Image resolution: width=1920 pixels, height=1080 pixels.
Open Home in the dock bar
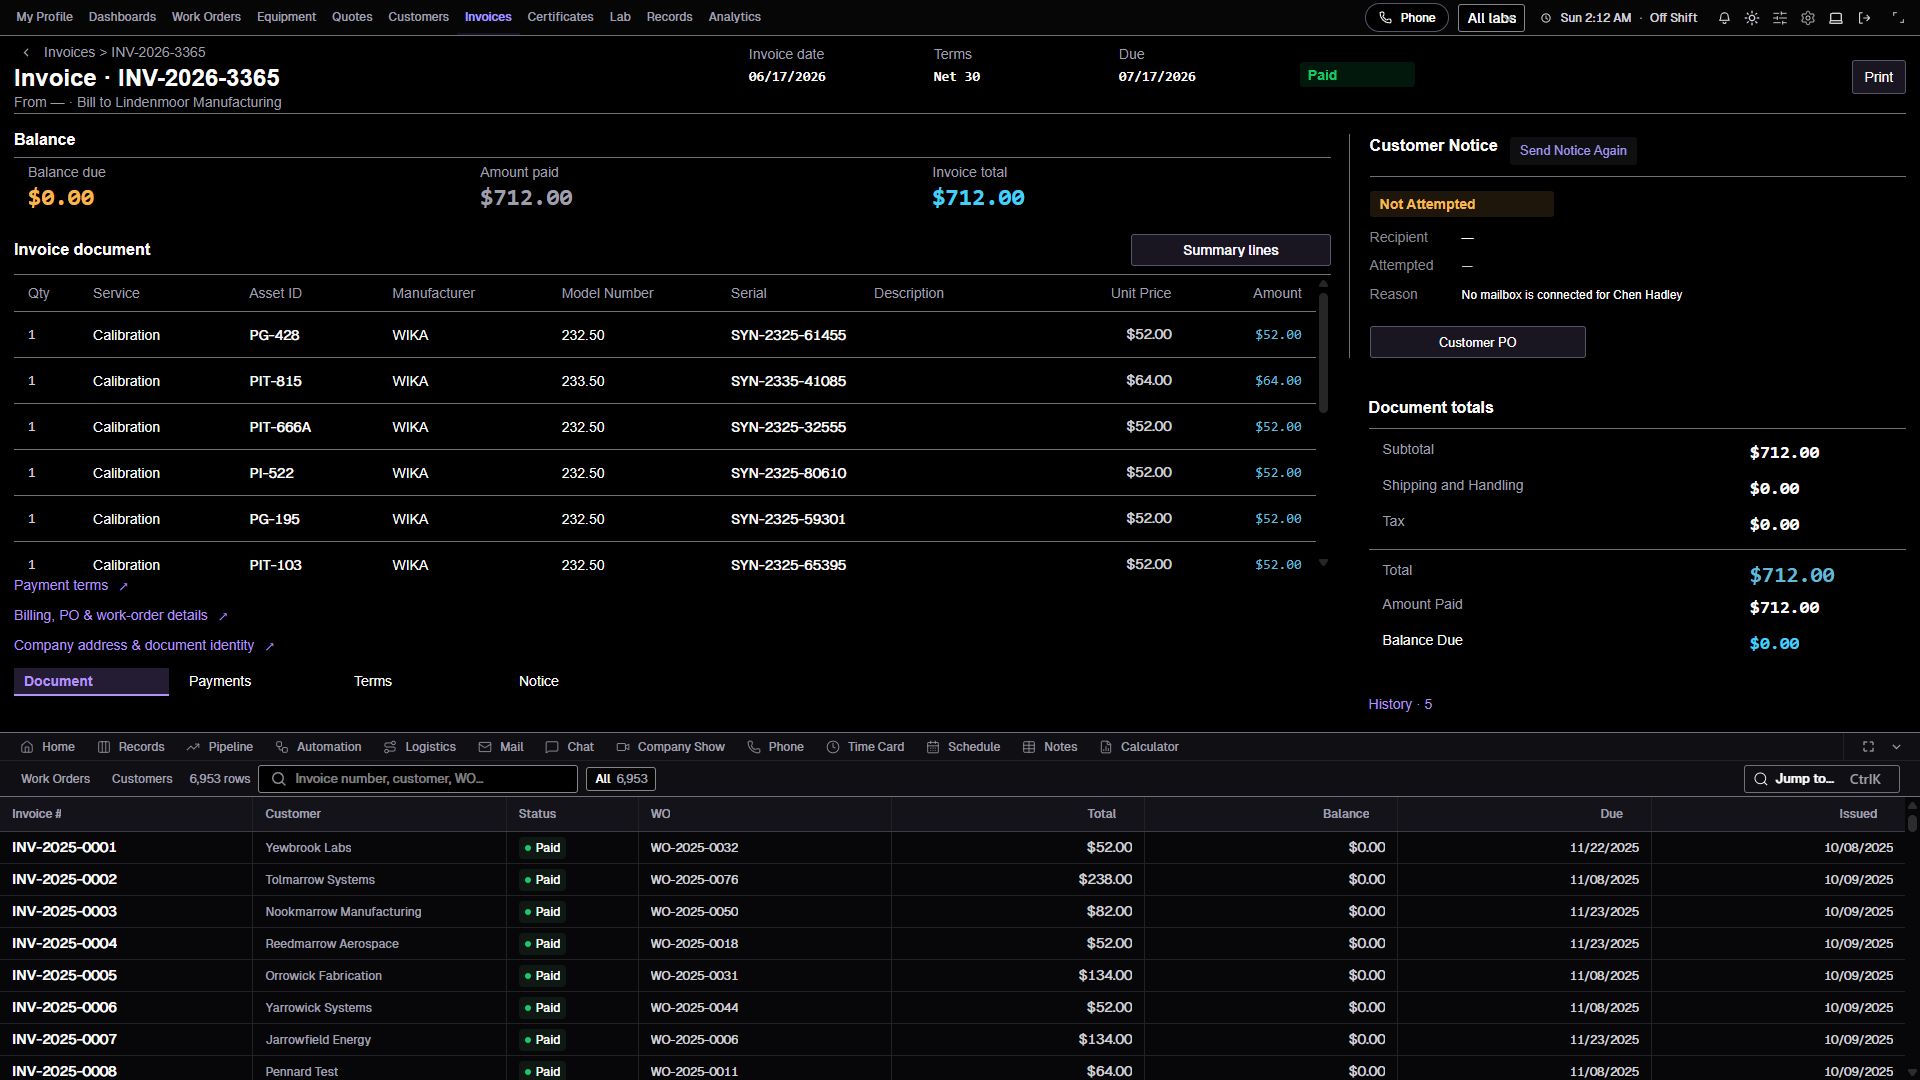(48, 747)
